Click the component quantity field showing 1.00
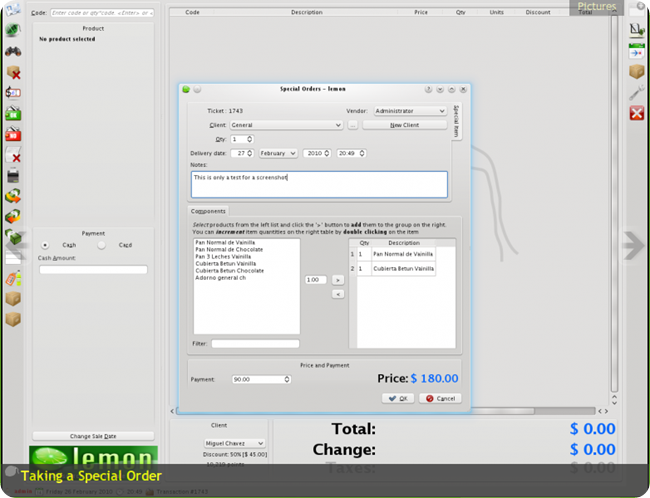Image resolution: width=650 pixels, height=498 pixels. click(x=315, y=280)
